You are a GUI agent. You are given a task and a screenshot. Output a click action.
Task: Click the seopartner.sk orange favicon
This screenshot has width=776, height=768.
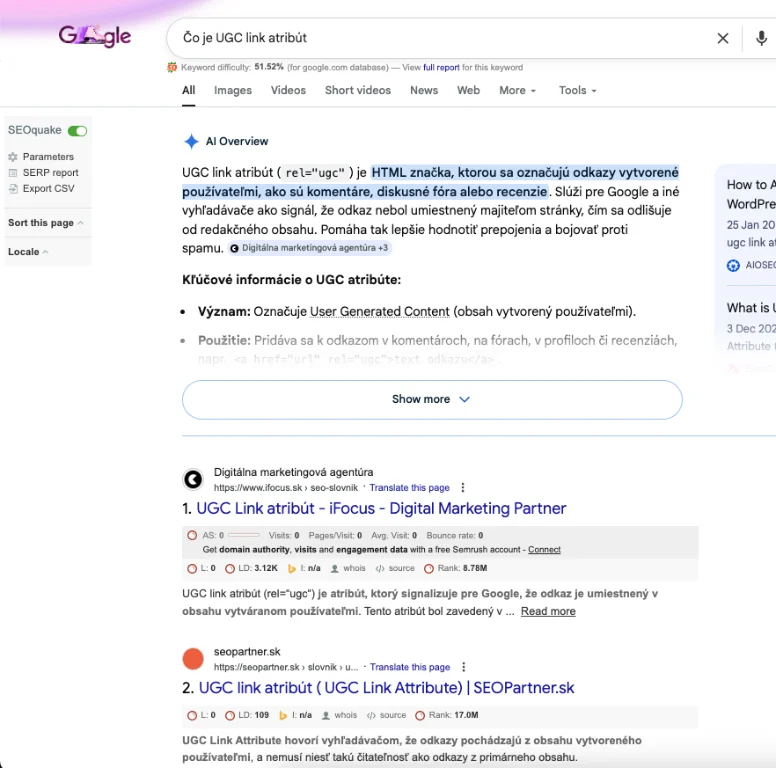[193, 659]
